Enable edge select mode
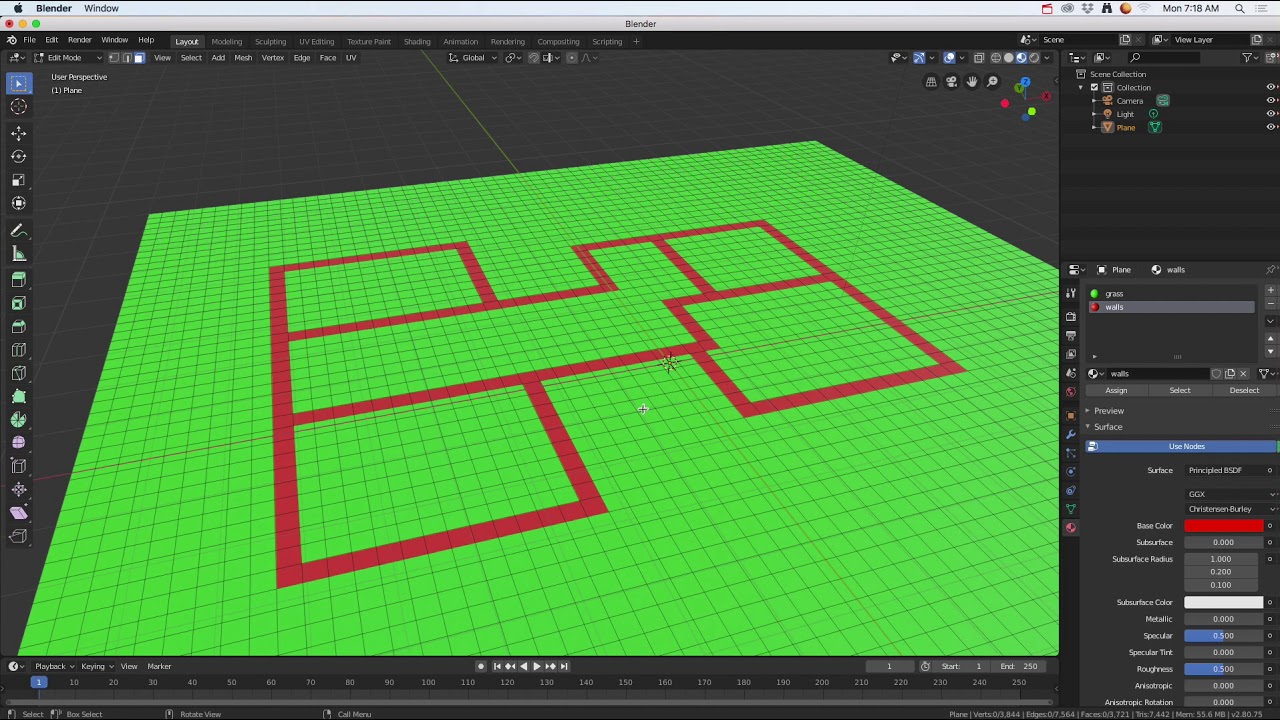This screenshot has height=720, width=1280. tap(126, 58)
